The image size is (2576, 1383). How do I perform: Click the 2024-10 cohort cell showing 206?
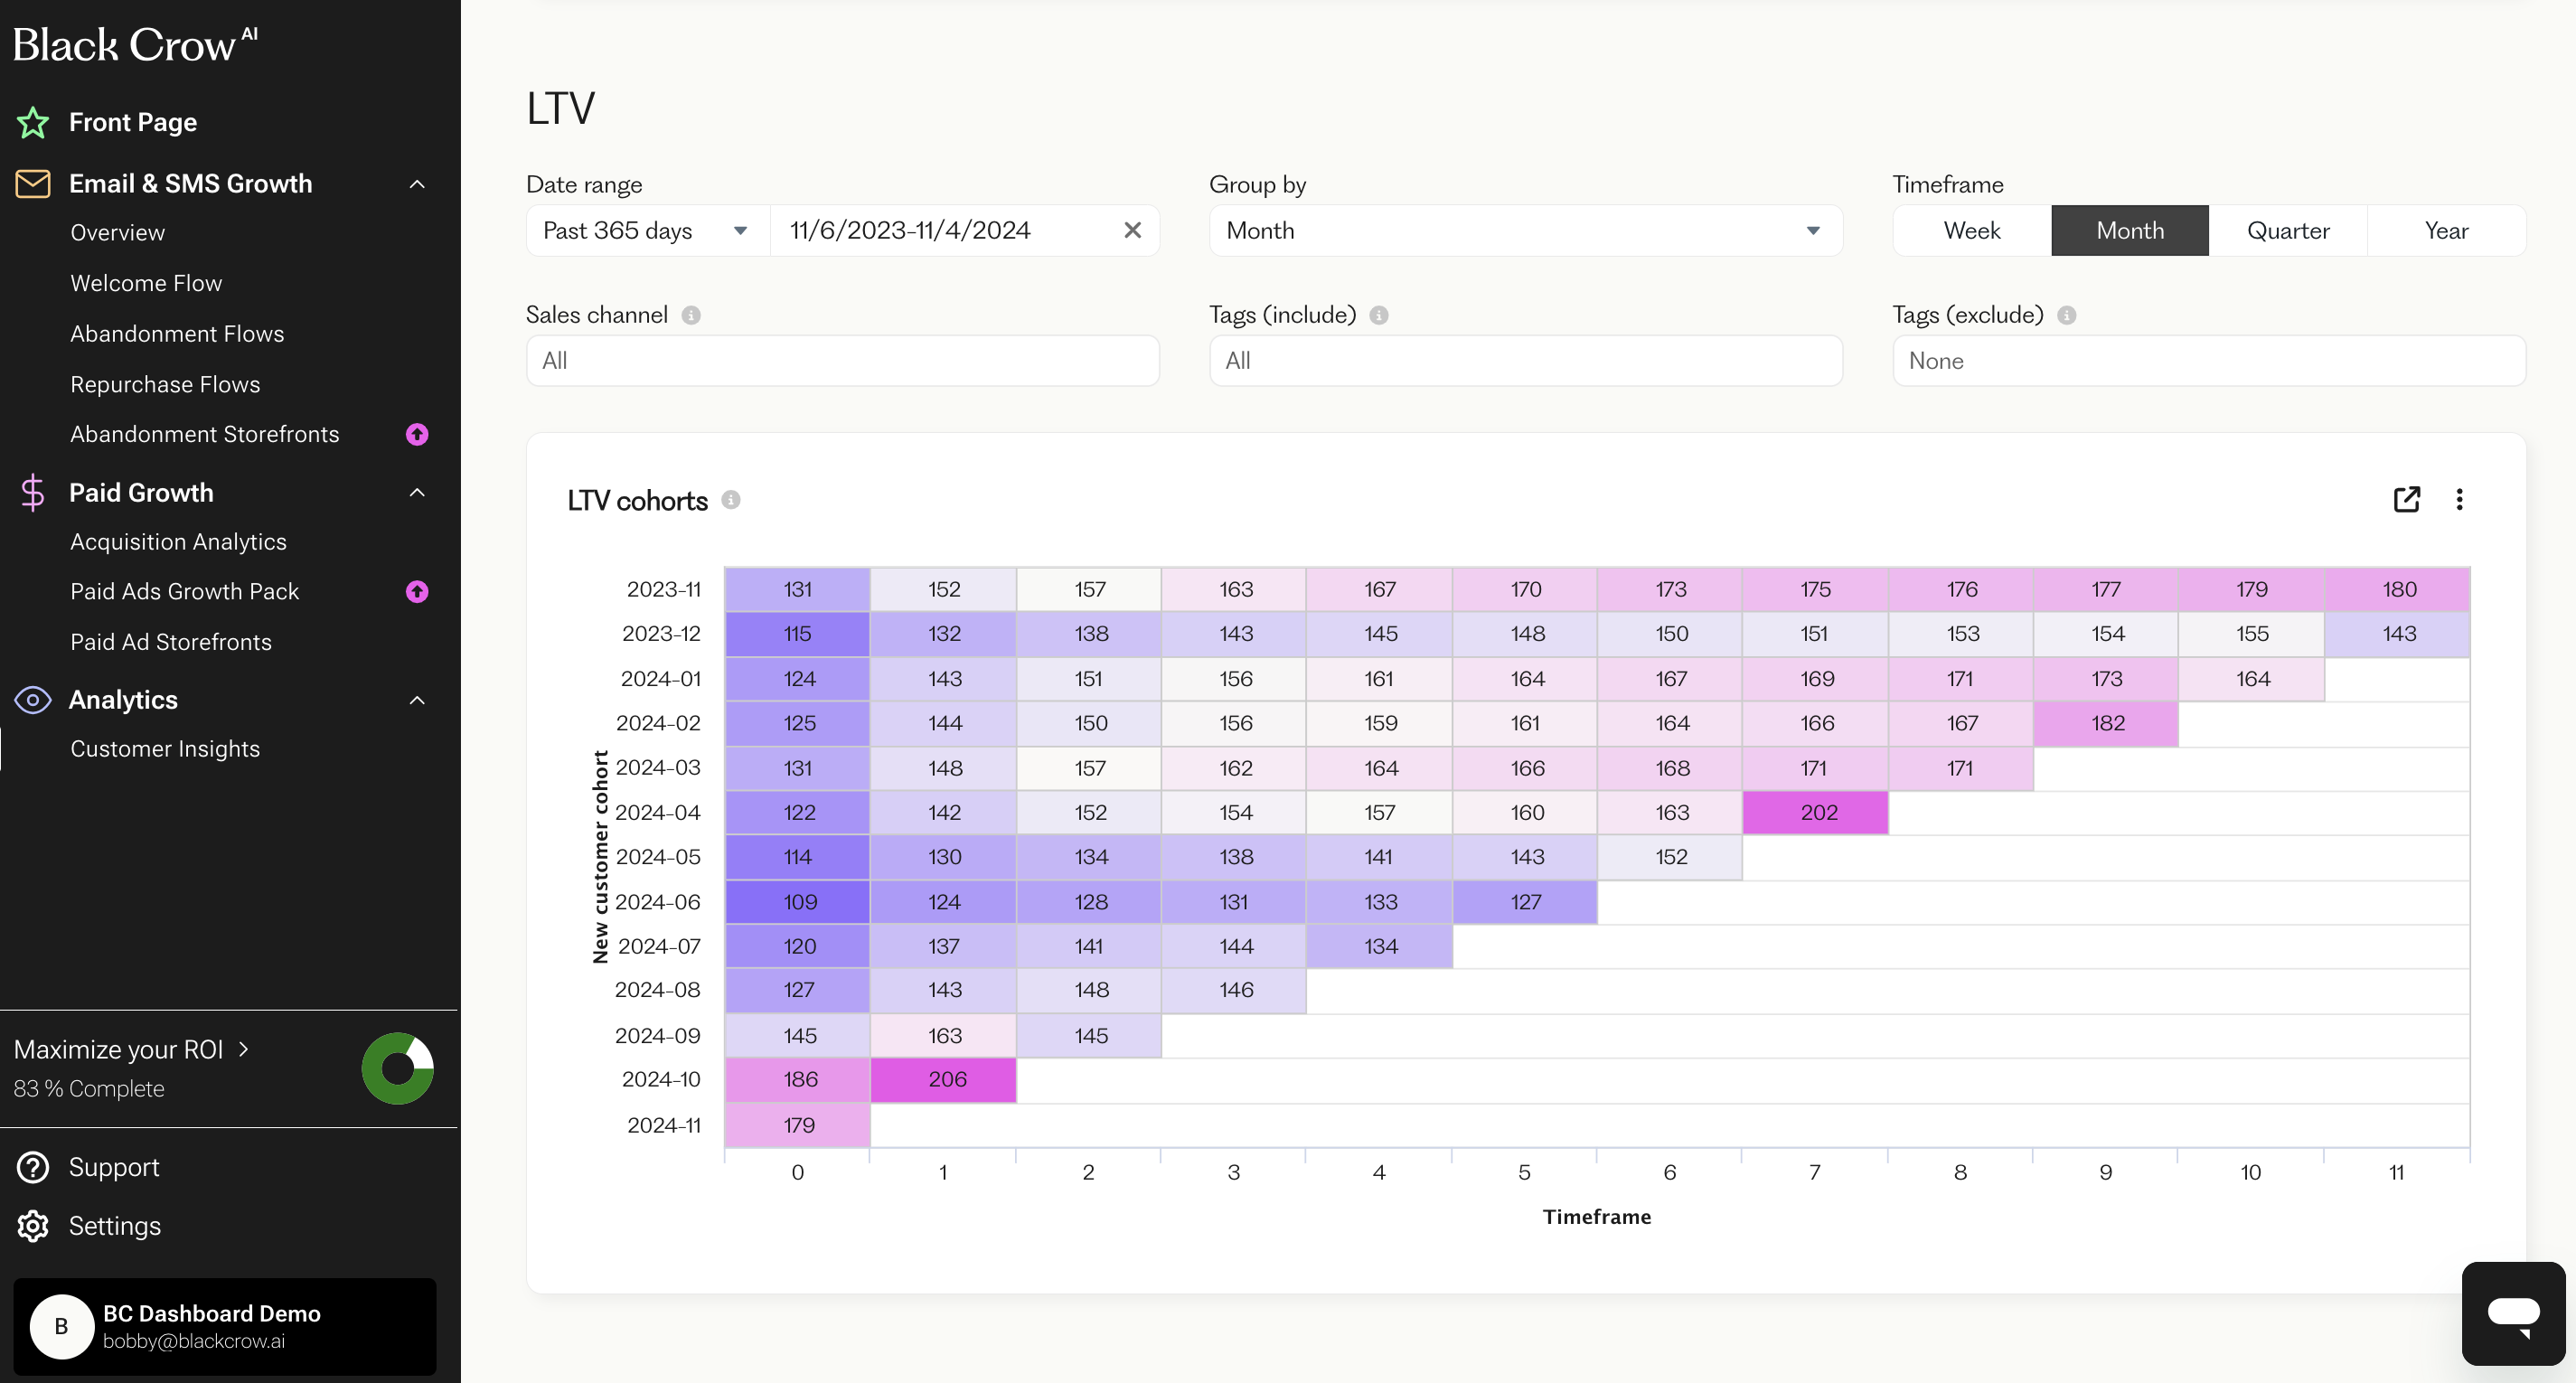click(x=943, y=1080)
